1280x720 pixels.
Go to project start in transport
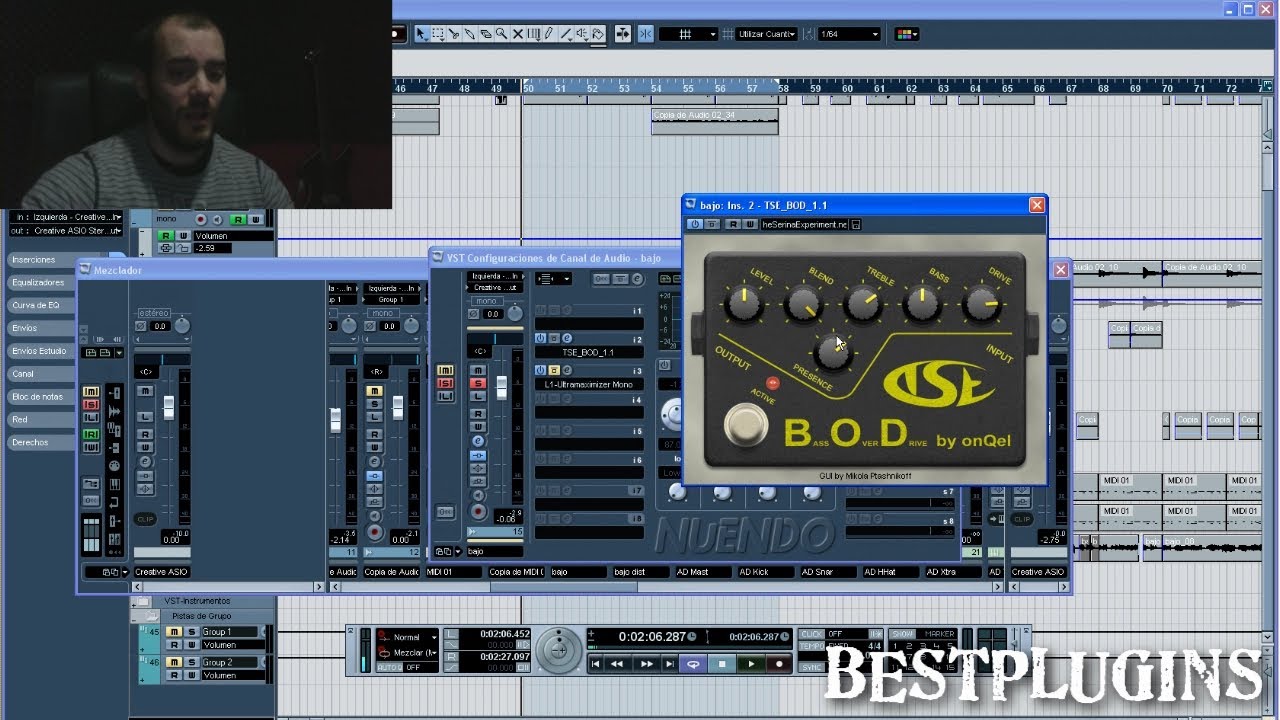595,664
